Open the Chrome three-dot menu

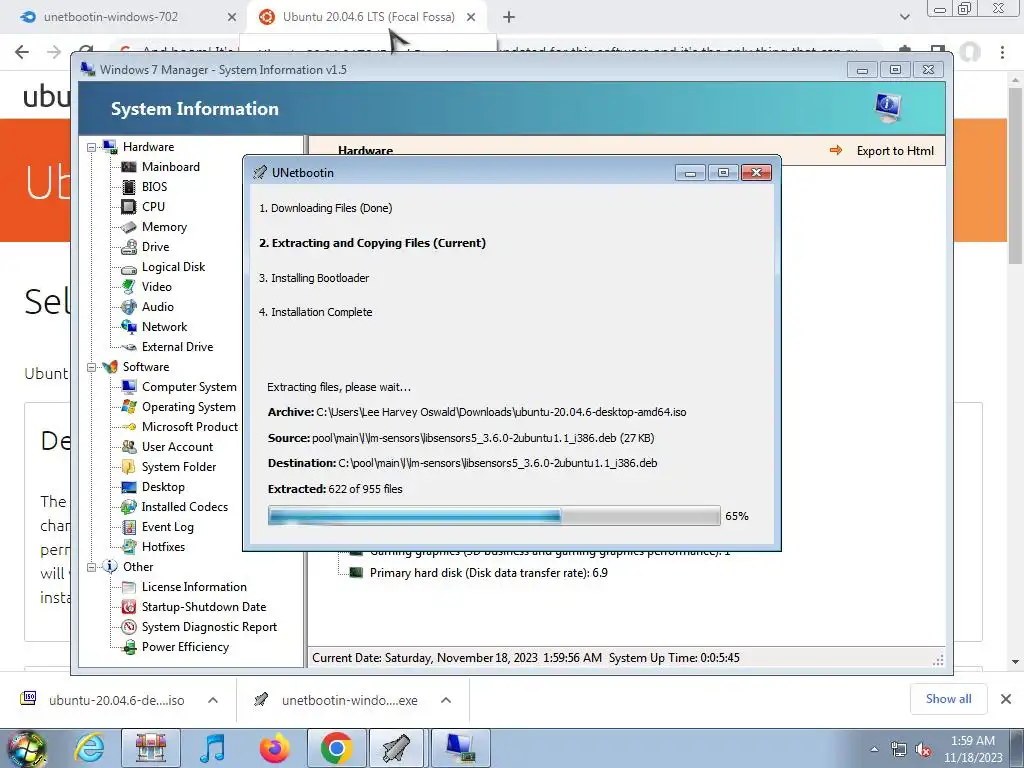[1002, 52]
